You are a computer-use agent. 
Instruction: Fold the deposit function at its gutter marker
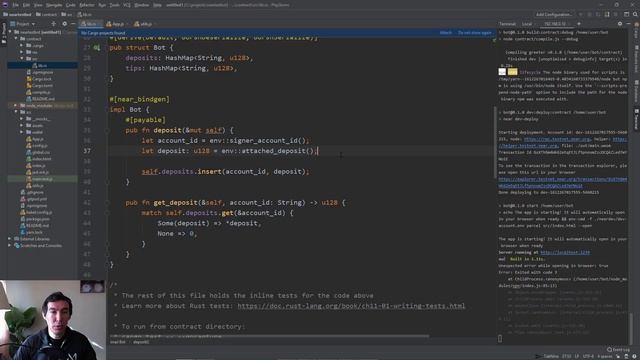click(107, 131)
